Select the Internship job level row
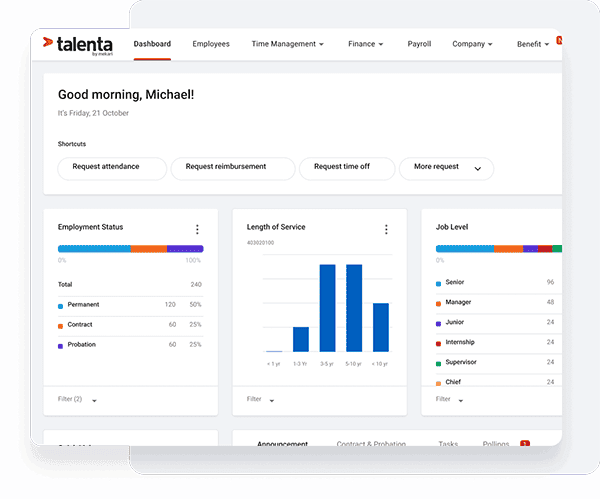This screenshot has width=600, height=500. tap(499, 342)
